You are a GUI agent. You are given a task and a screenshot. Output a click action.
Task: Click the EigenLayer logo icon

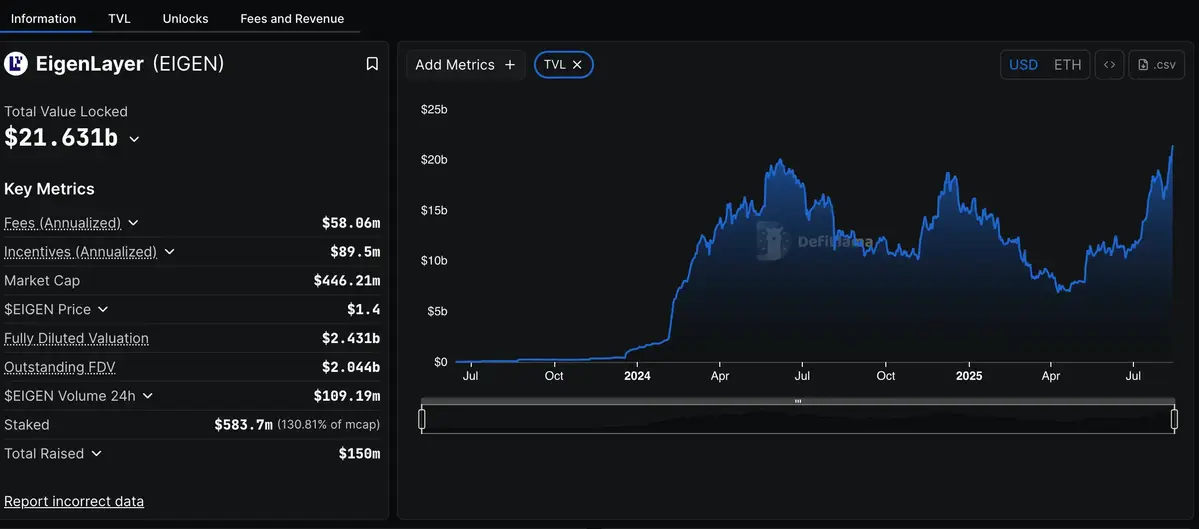[16, 64]
